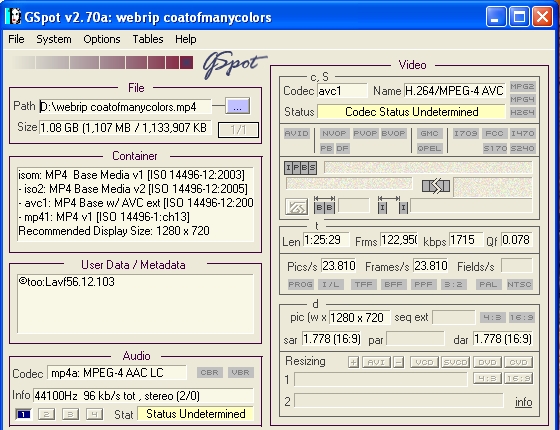Viewport: 560px width, 430px height.
Task: Click the PB indicator
Action: (x=326, y=148)
